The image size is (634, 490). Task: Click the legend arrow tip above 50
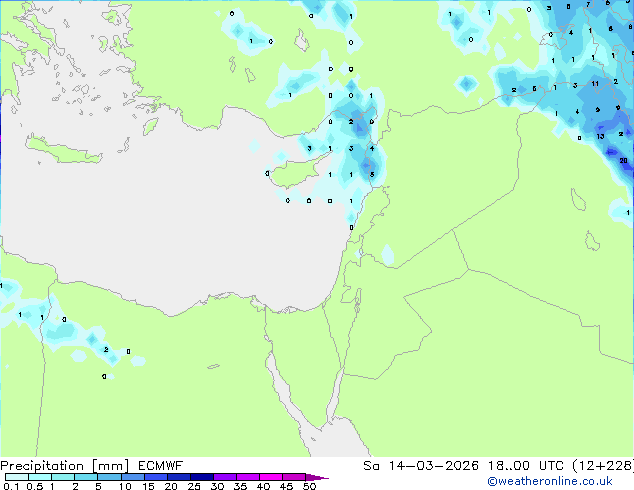tap(317, 477)
